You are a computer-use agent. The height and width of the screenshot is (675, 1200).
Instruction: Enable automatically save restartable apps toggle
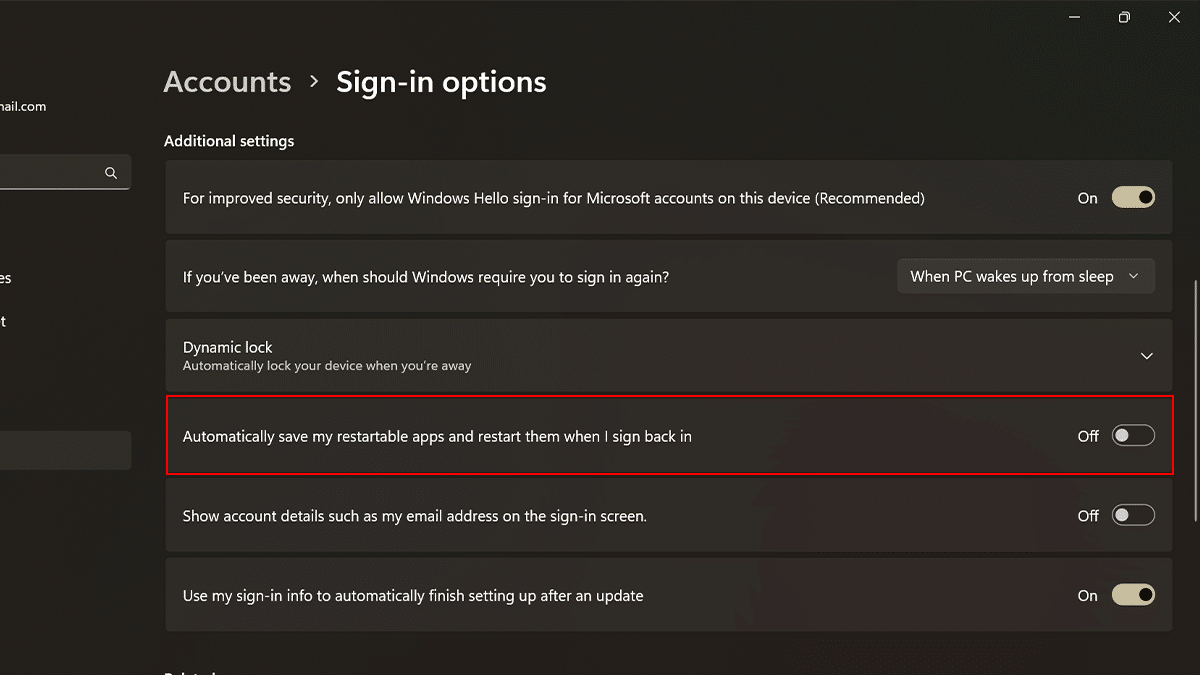pos(1133,436)
